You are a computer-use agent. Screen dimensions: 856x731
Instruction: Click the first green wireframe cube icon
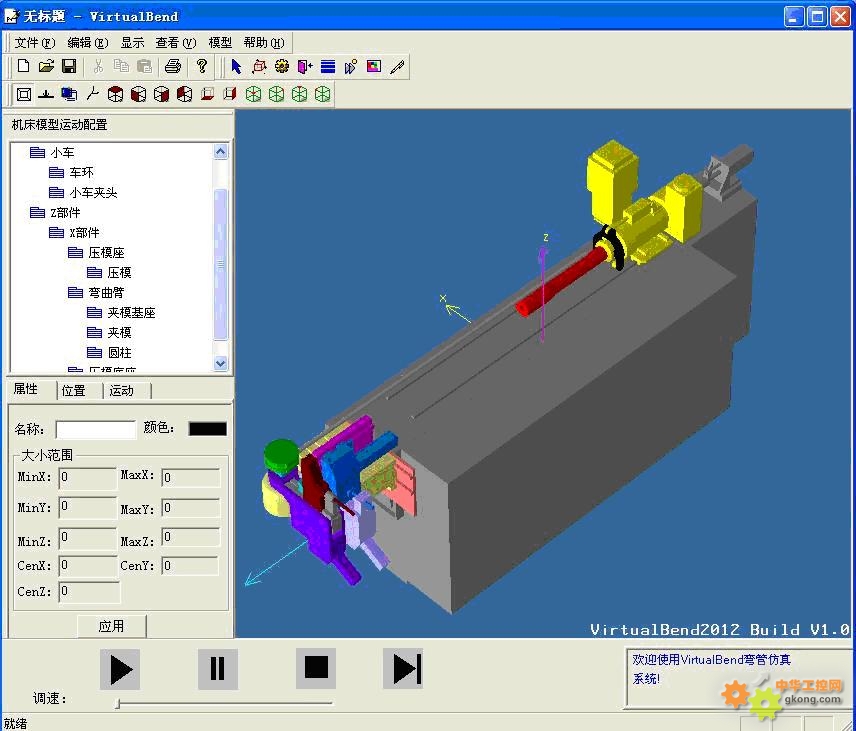[253, 94]
